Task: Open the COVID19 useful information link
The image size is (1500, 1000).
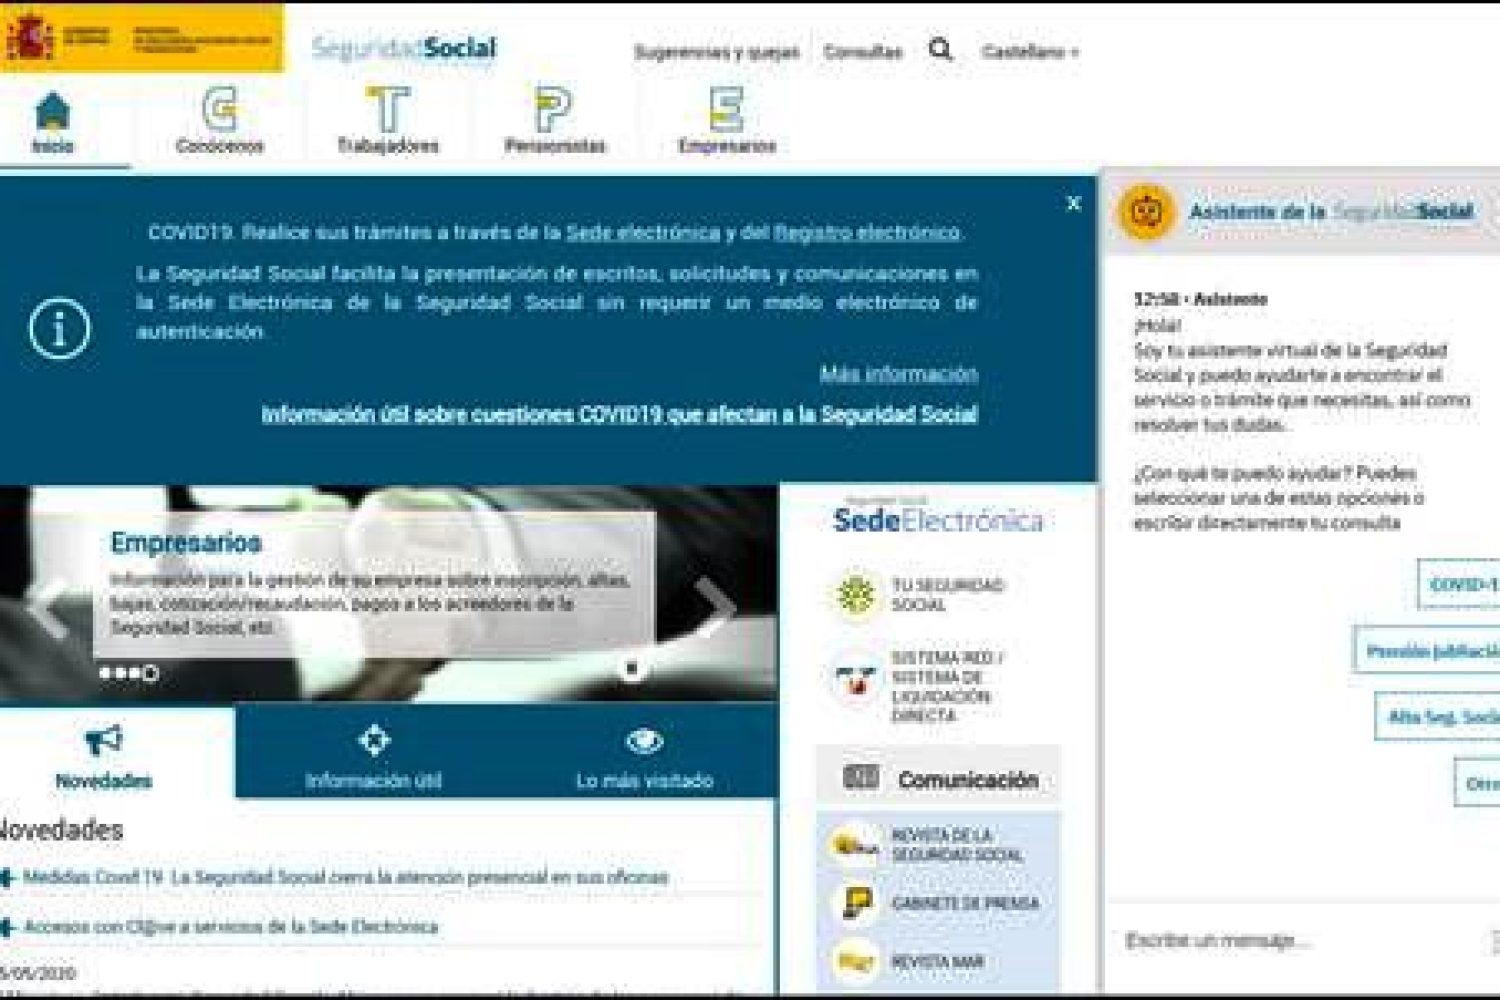Action: click(619, 414)
